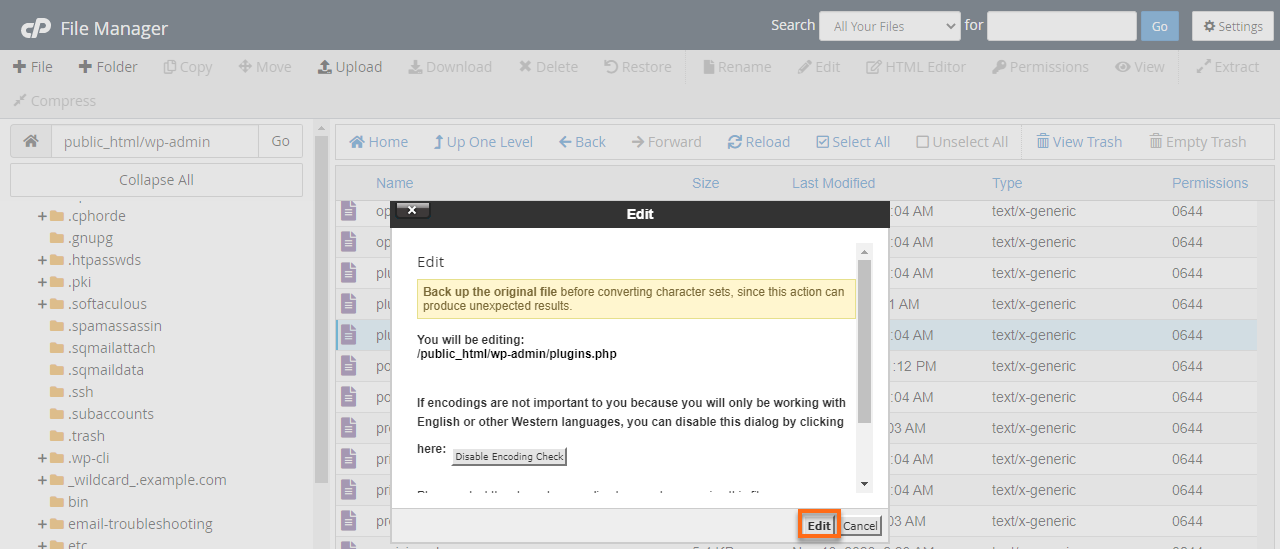This screenshot has height=549, width=1280.
Task: Click the Delete toolbar icon
Action: 548,67
